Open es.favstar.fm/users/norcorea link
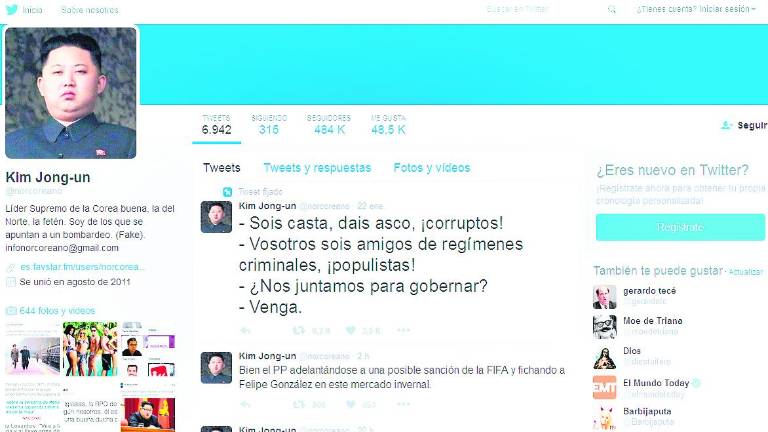This screenshot has height=432, width=768. point(83,267)
